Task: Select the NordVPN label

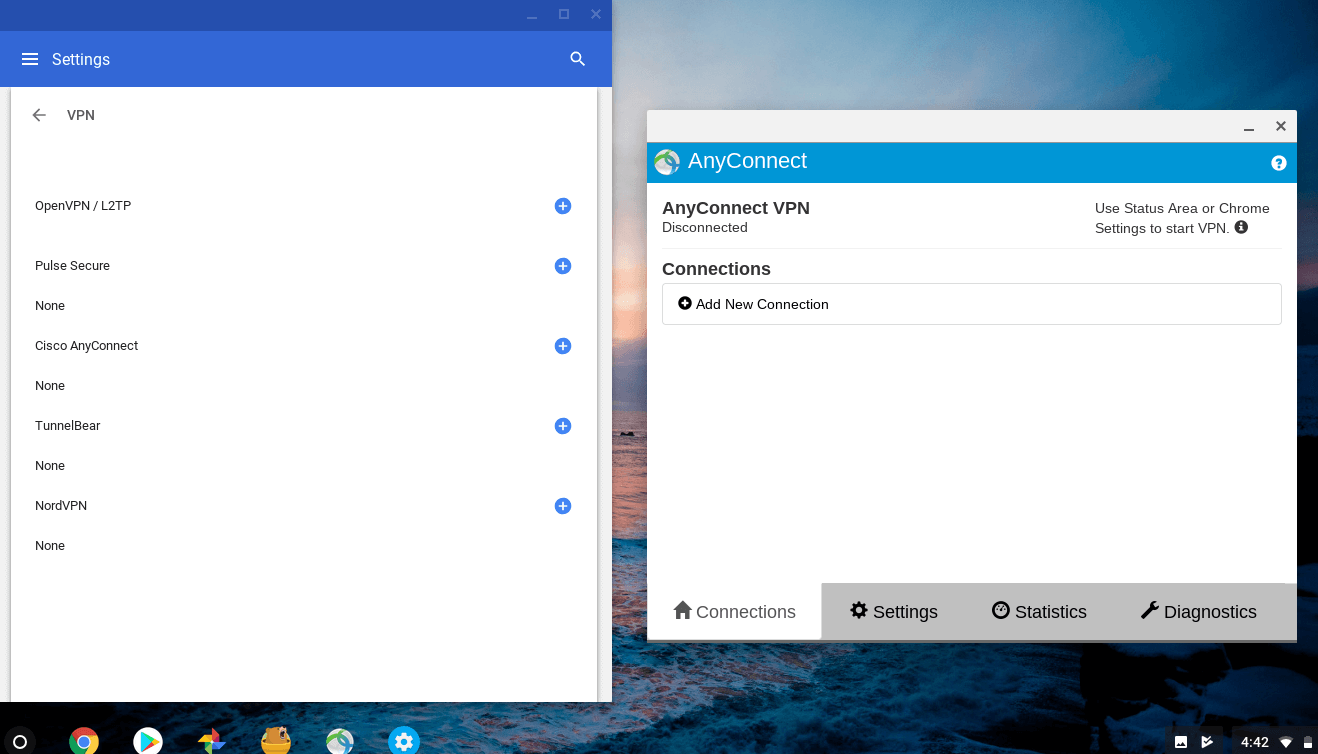Action: (61, 506)
